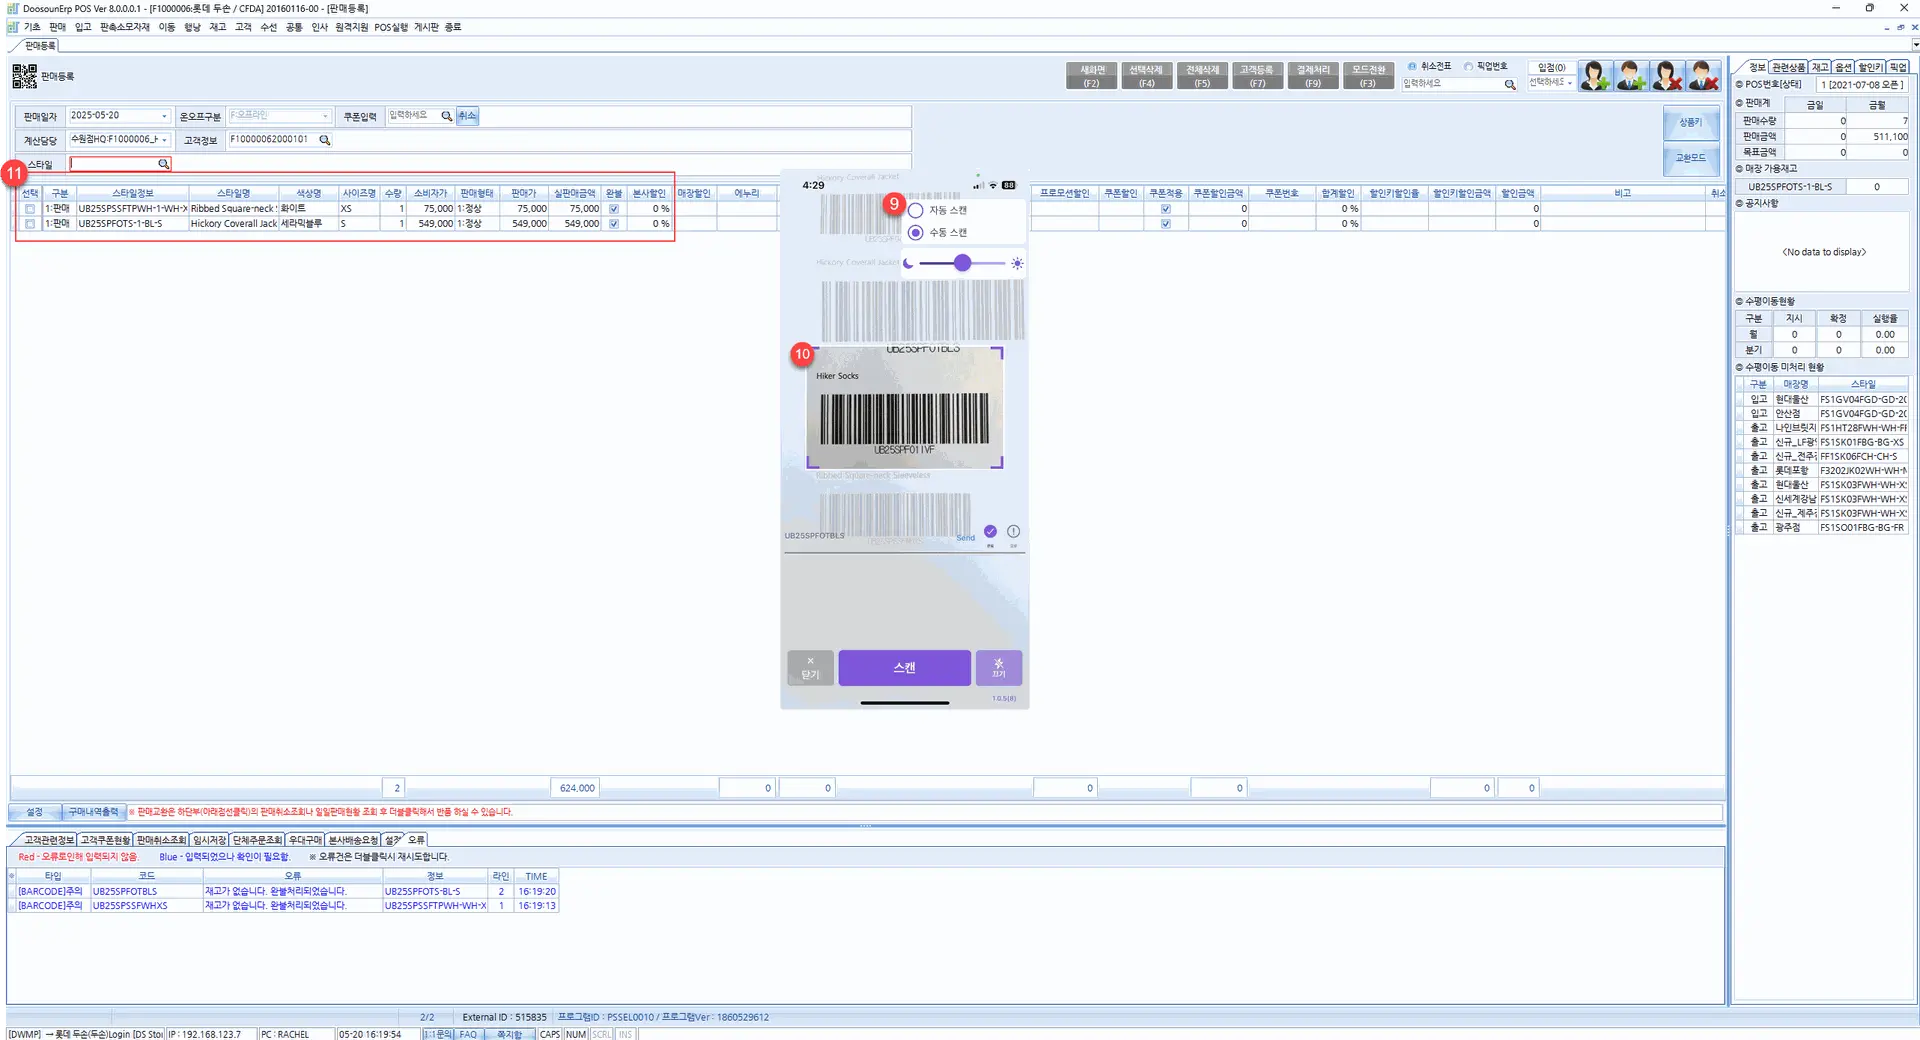Toggle the 완불 checkbox for the Ribbed Square-neck row
1920x1040 pixels.
click(614, 209)
